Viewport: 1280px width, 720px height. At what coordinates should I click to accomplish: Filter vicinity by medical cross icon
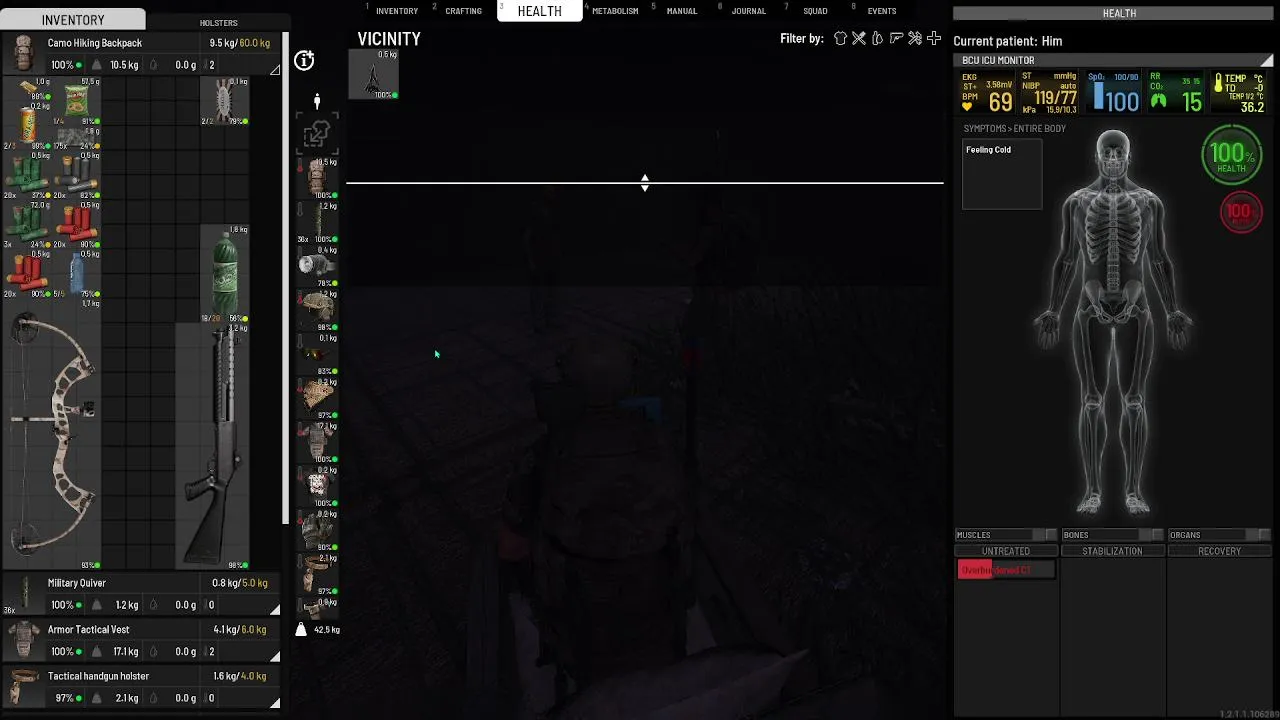point(934,38)
